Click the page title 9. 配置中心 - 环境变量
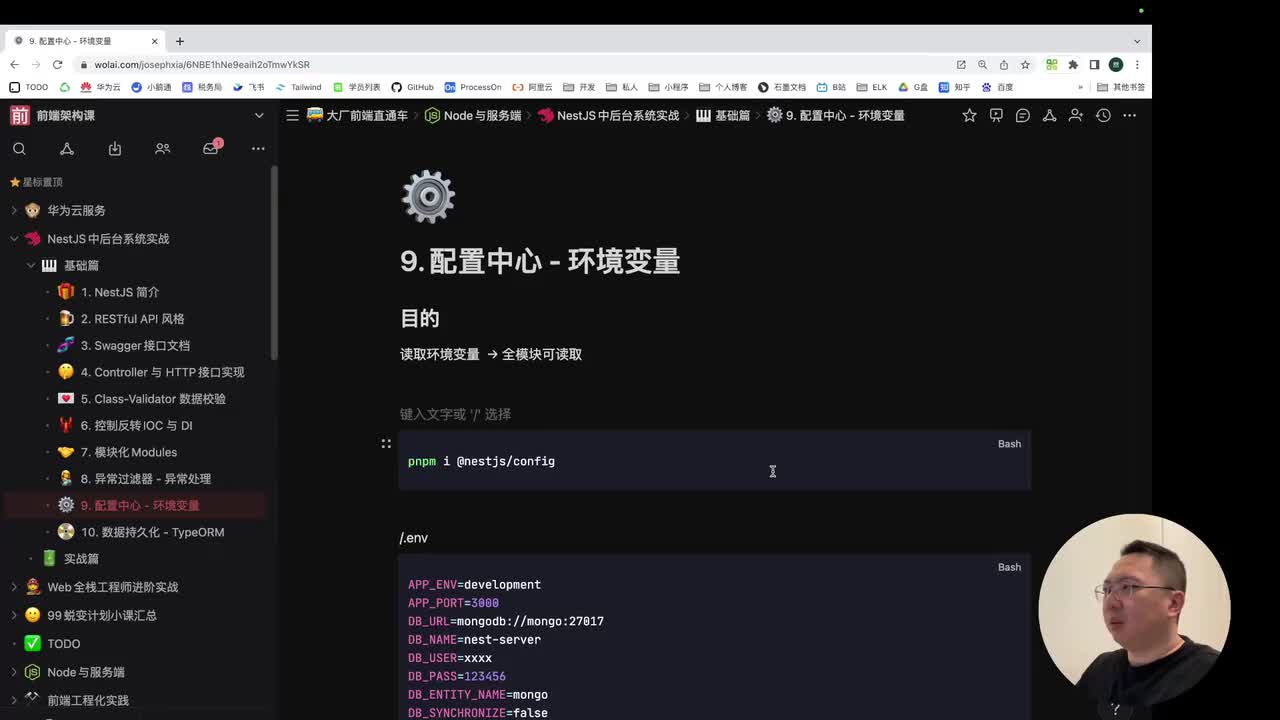 click(540, 261)
